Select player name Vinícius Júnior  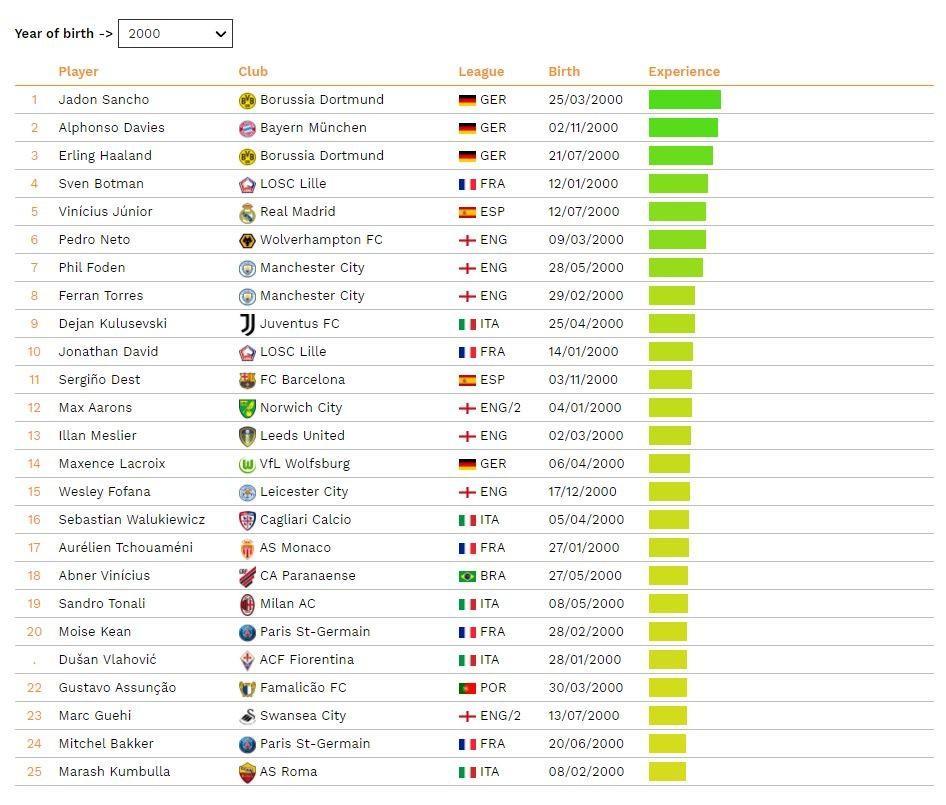click(x=105, y=212)
